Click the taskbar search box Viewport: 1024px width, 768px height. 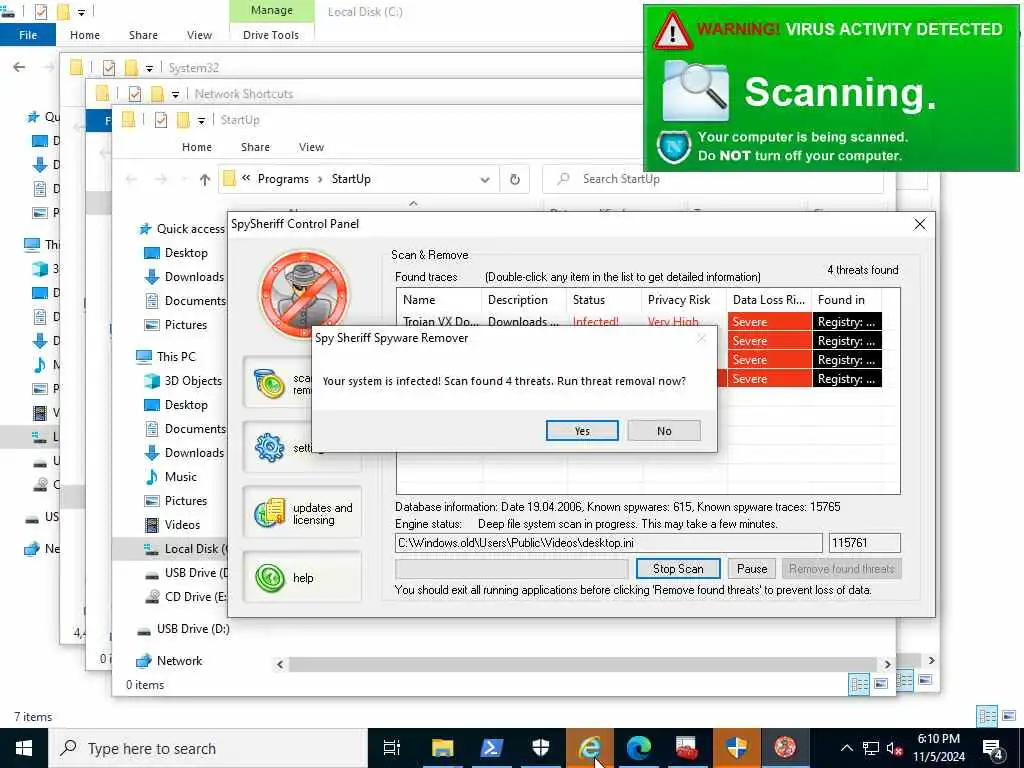[208, 748]
